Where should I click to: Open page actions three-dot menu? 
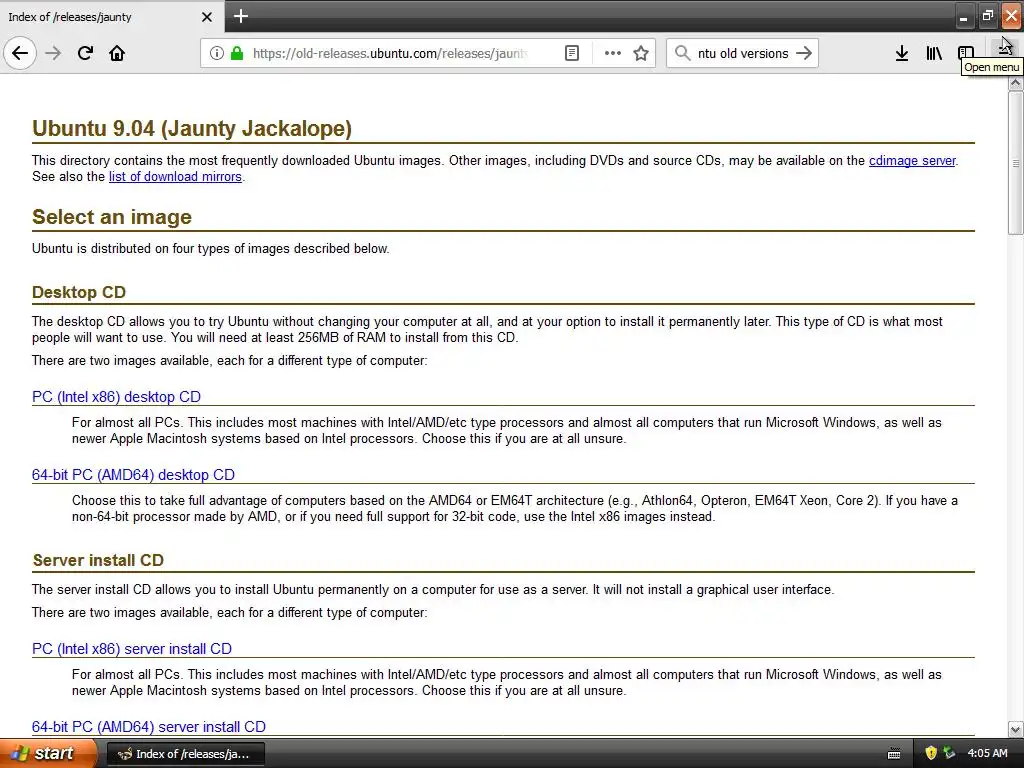point(613,53)
